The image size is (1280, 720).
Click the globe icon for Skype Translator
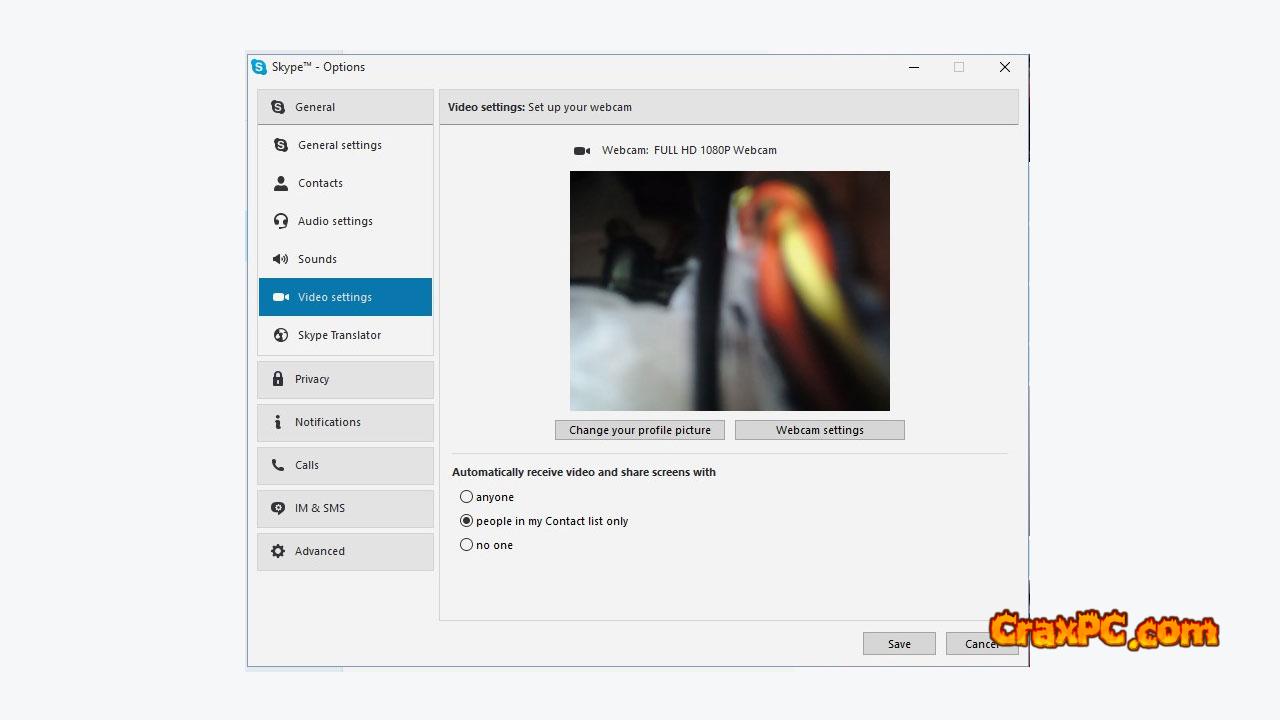(x=281, y=335)
